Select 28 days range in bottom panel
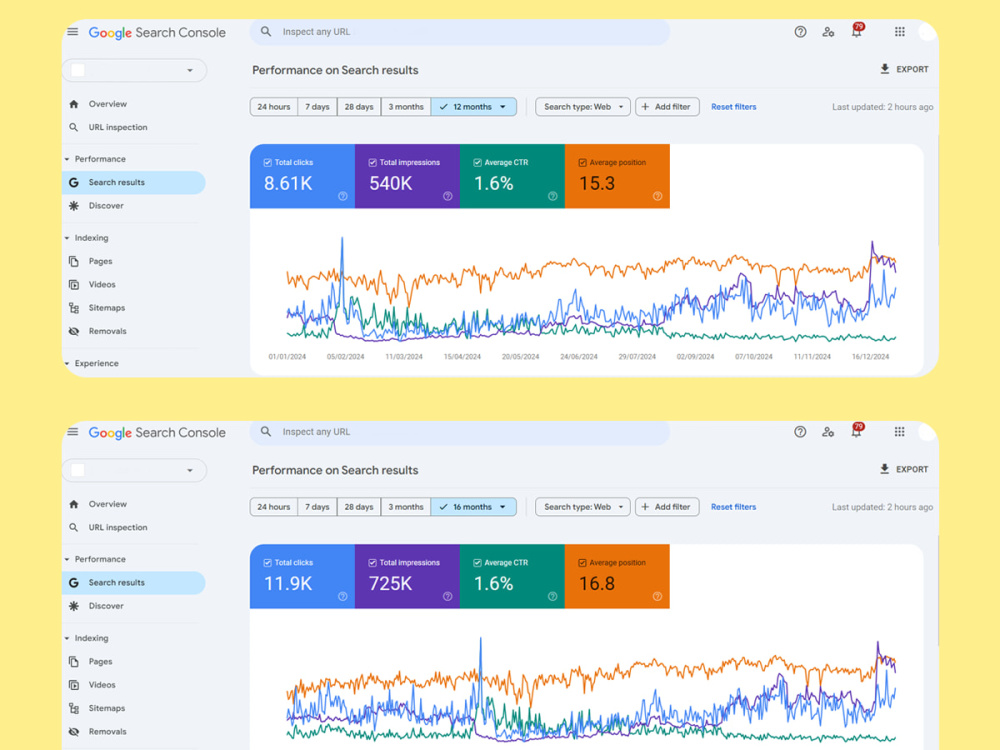1000x750 pixels. [359, 507]
